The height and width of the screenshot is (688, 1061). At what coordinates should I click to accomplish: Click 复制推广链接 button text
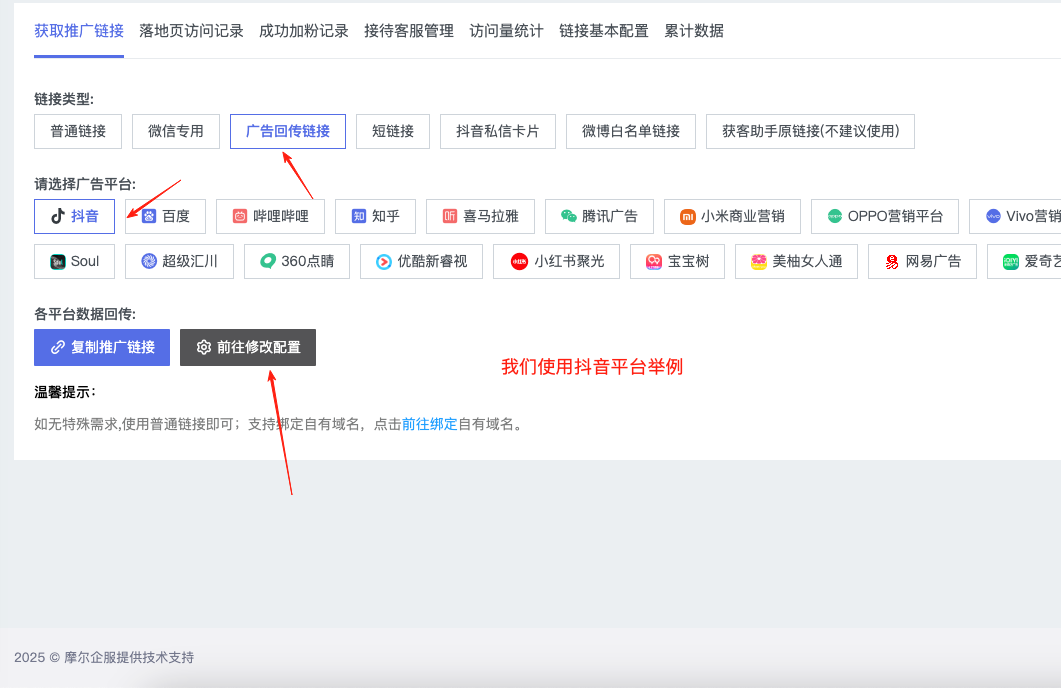113,347
